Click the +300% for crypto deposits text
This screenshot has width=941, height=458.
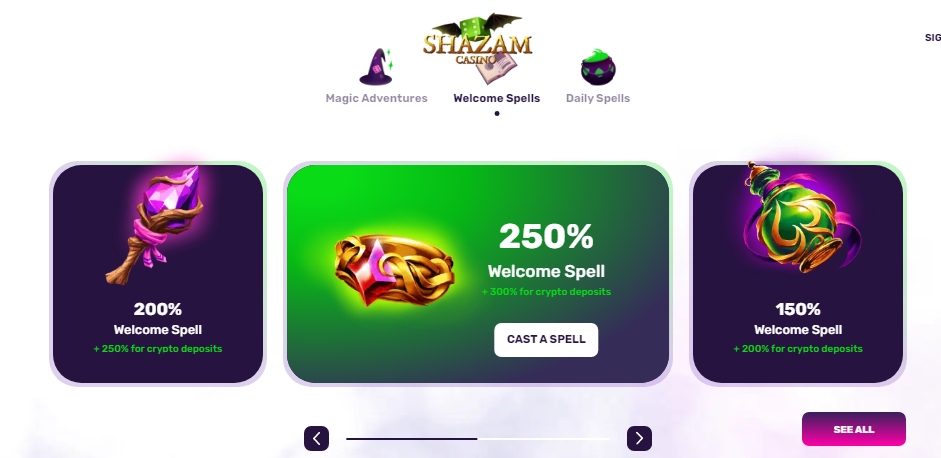pyautogui.click(x=546, y=292)
